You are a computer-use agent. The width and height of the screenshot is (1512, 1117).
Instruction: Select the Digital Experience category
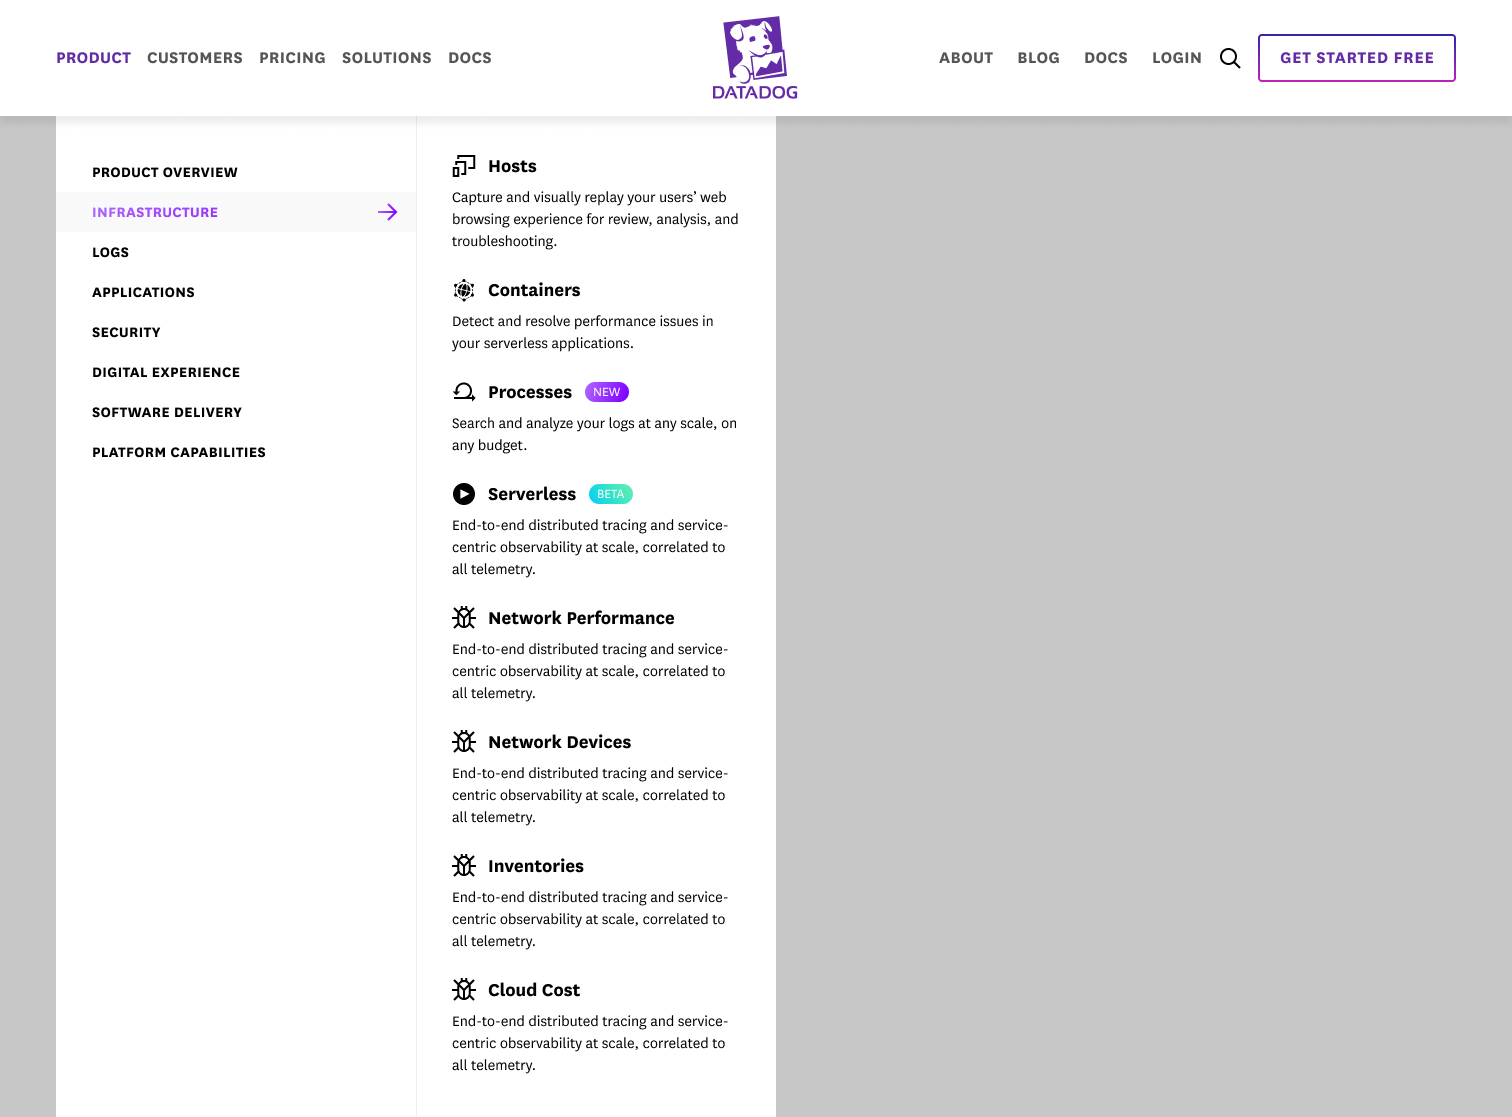pyautogui.click(x=166, y=372)
